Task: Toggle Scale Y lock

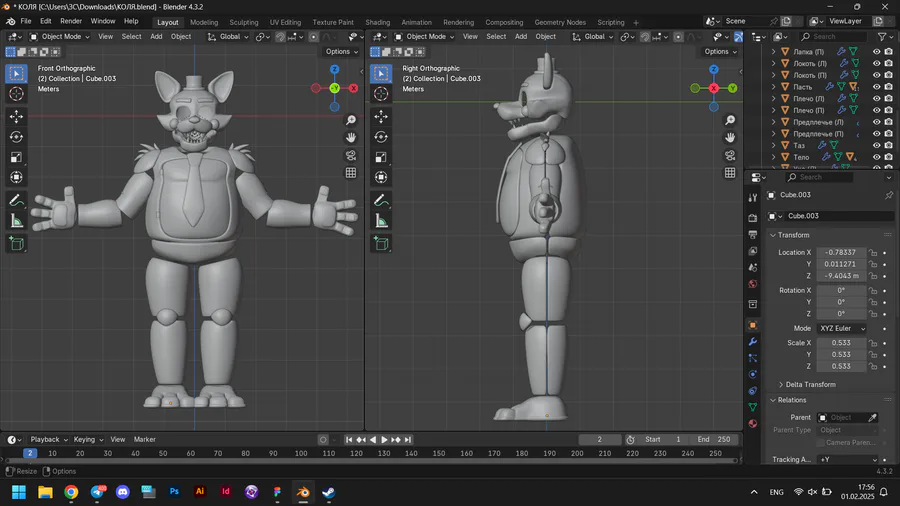Action: coord(873,355)
